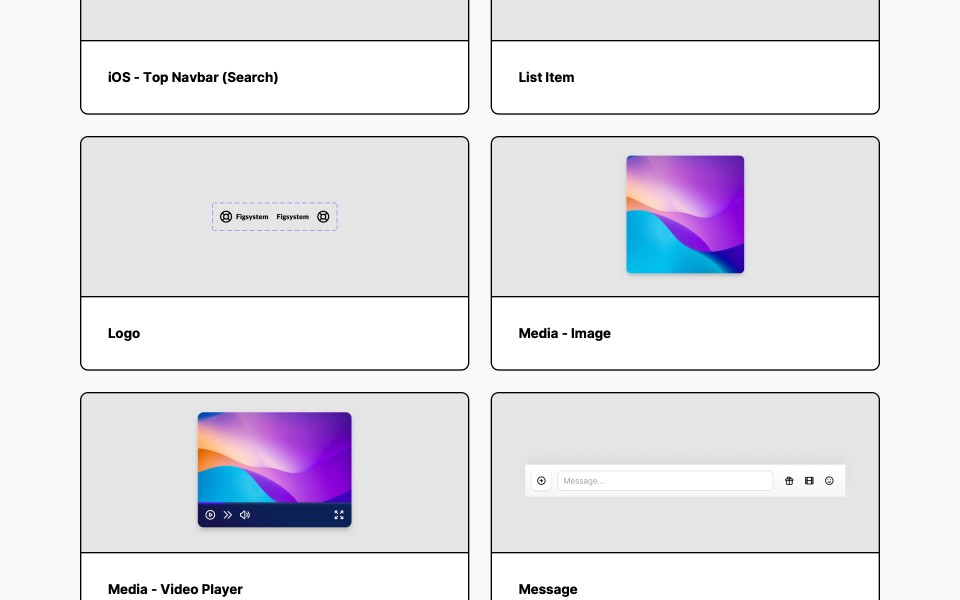Open the iOS - Top Navbar (Search) title
Viewport: 960px width, 600px height.
pyautogui.click(x=193, y=77)
